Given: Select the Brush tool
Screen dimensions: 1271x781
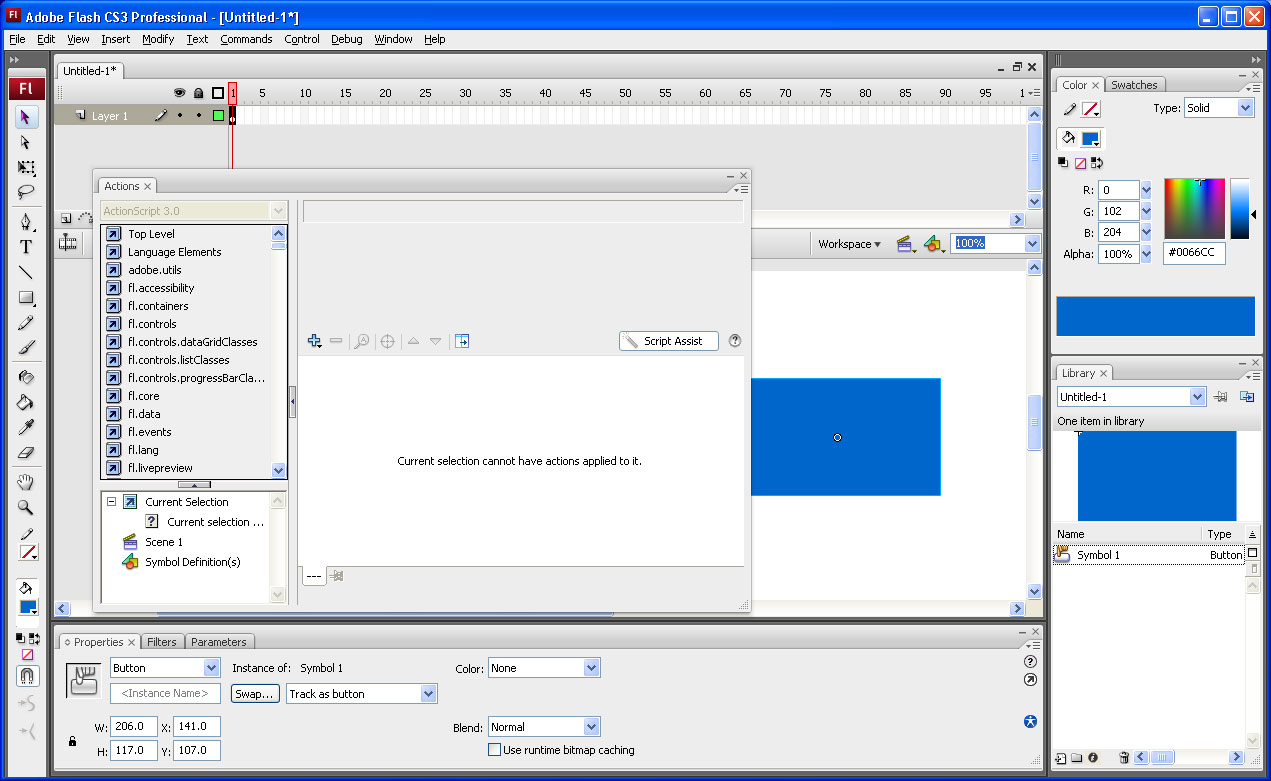Looking at the screenshot, I should click(x=26, y=348).
